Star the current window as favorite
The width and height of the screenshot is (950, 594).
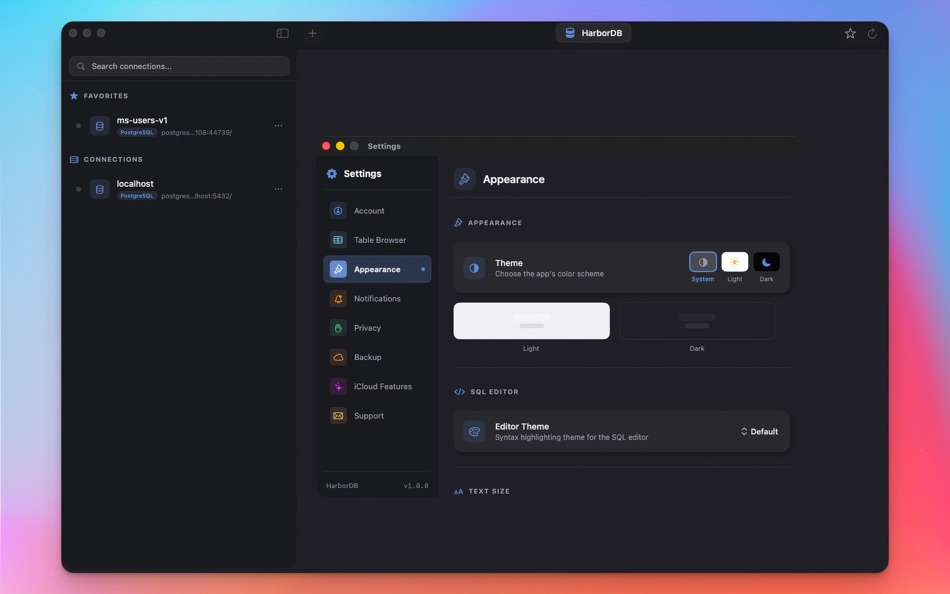(849, 32)
